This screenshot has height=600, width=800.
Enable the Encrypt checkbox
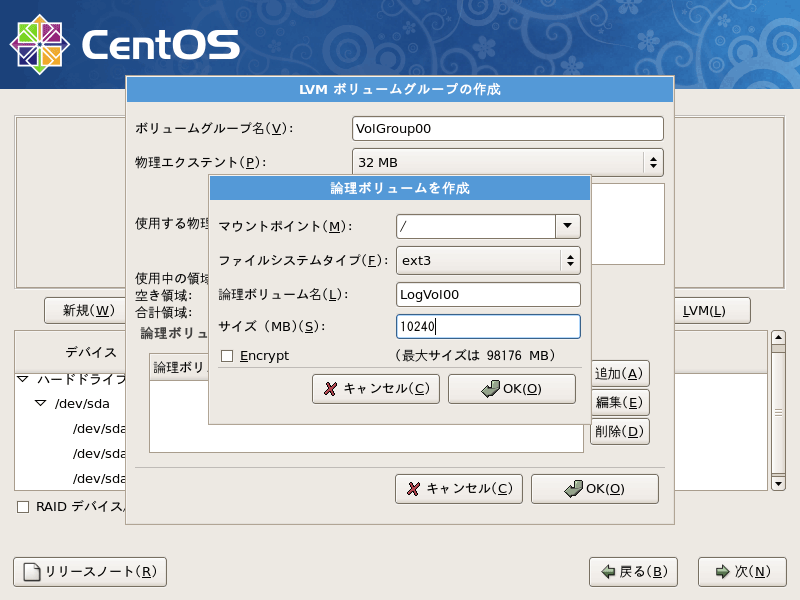coord(228,355)
